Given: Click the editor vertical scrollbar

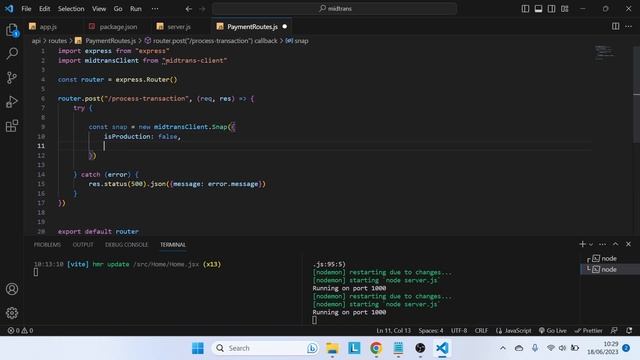Looking at the screenshot, I should pos(636,94).
